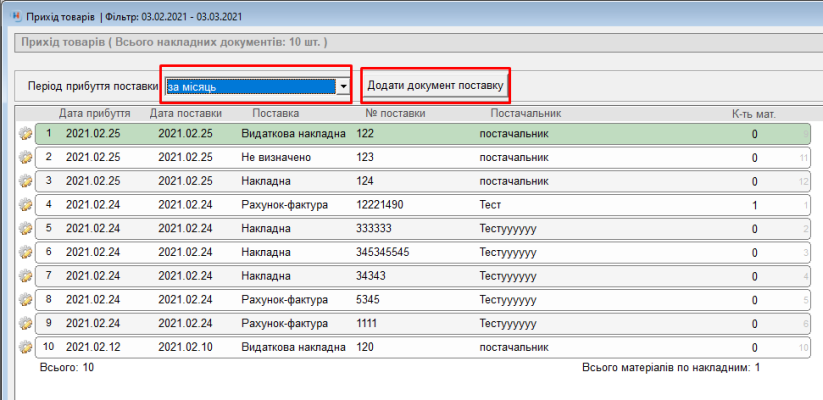
Task: Open the 'за місяць' period dropdown arrow
Action: click(343, 87)
